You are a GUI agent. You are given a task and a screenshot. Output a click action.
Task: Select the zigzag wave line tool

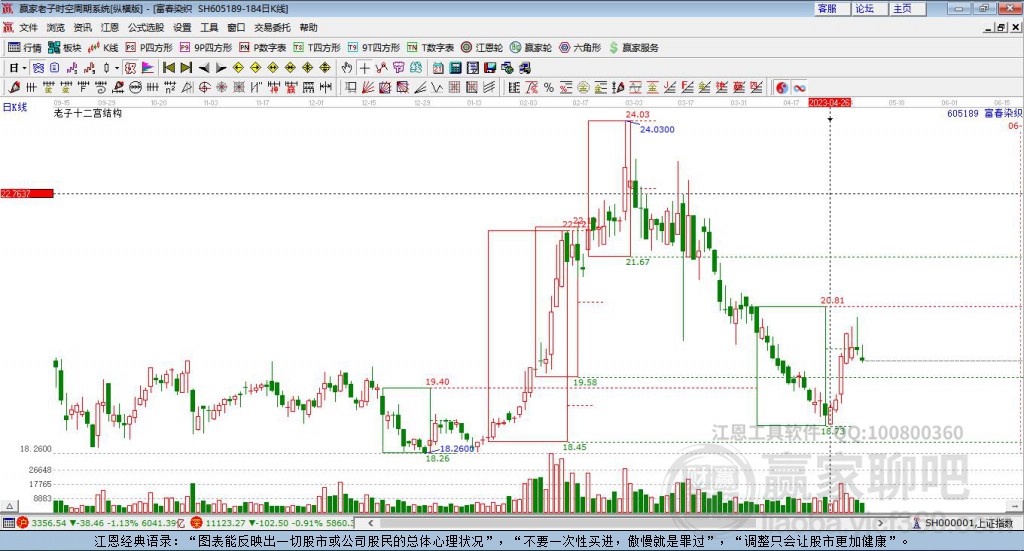436,87
